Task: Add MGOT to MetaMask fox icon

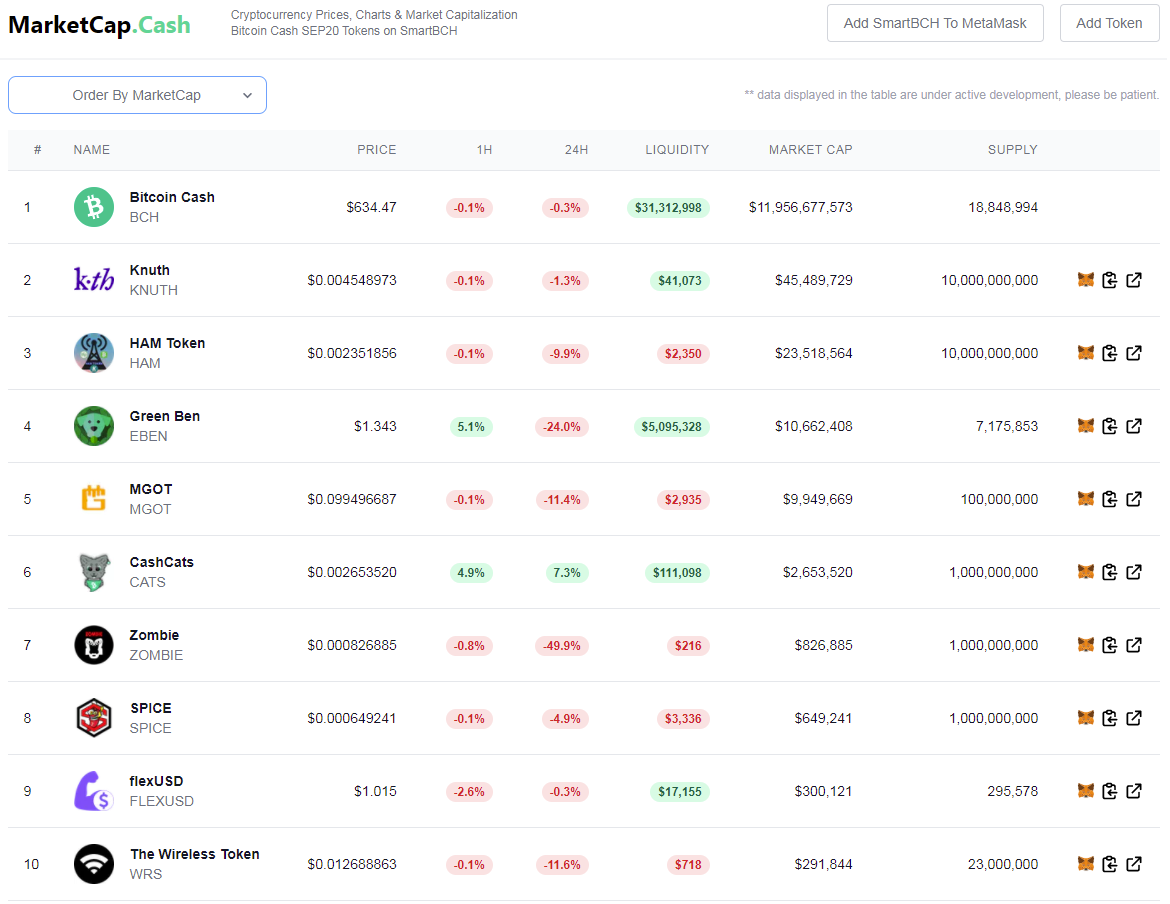Action: click(x=1086, y=500)
